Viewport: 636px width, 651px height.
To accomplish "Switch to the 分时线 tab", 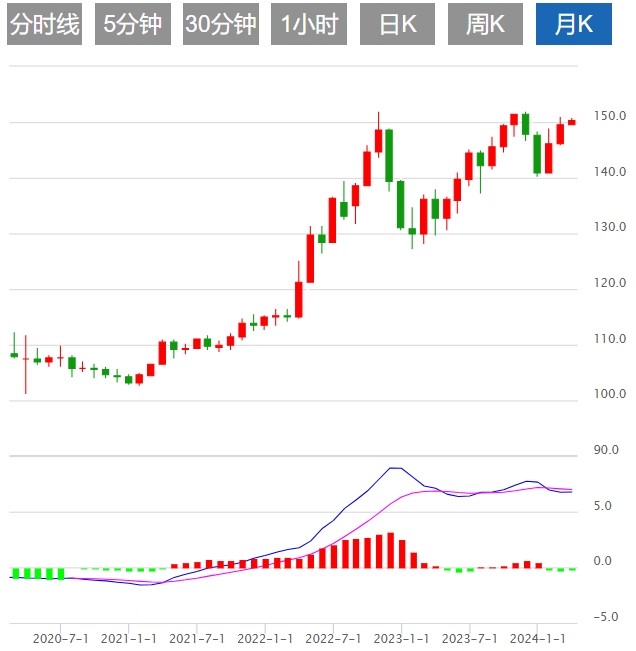I will tap(44, 25).
